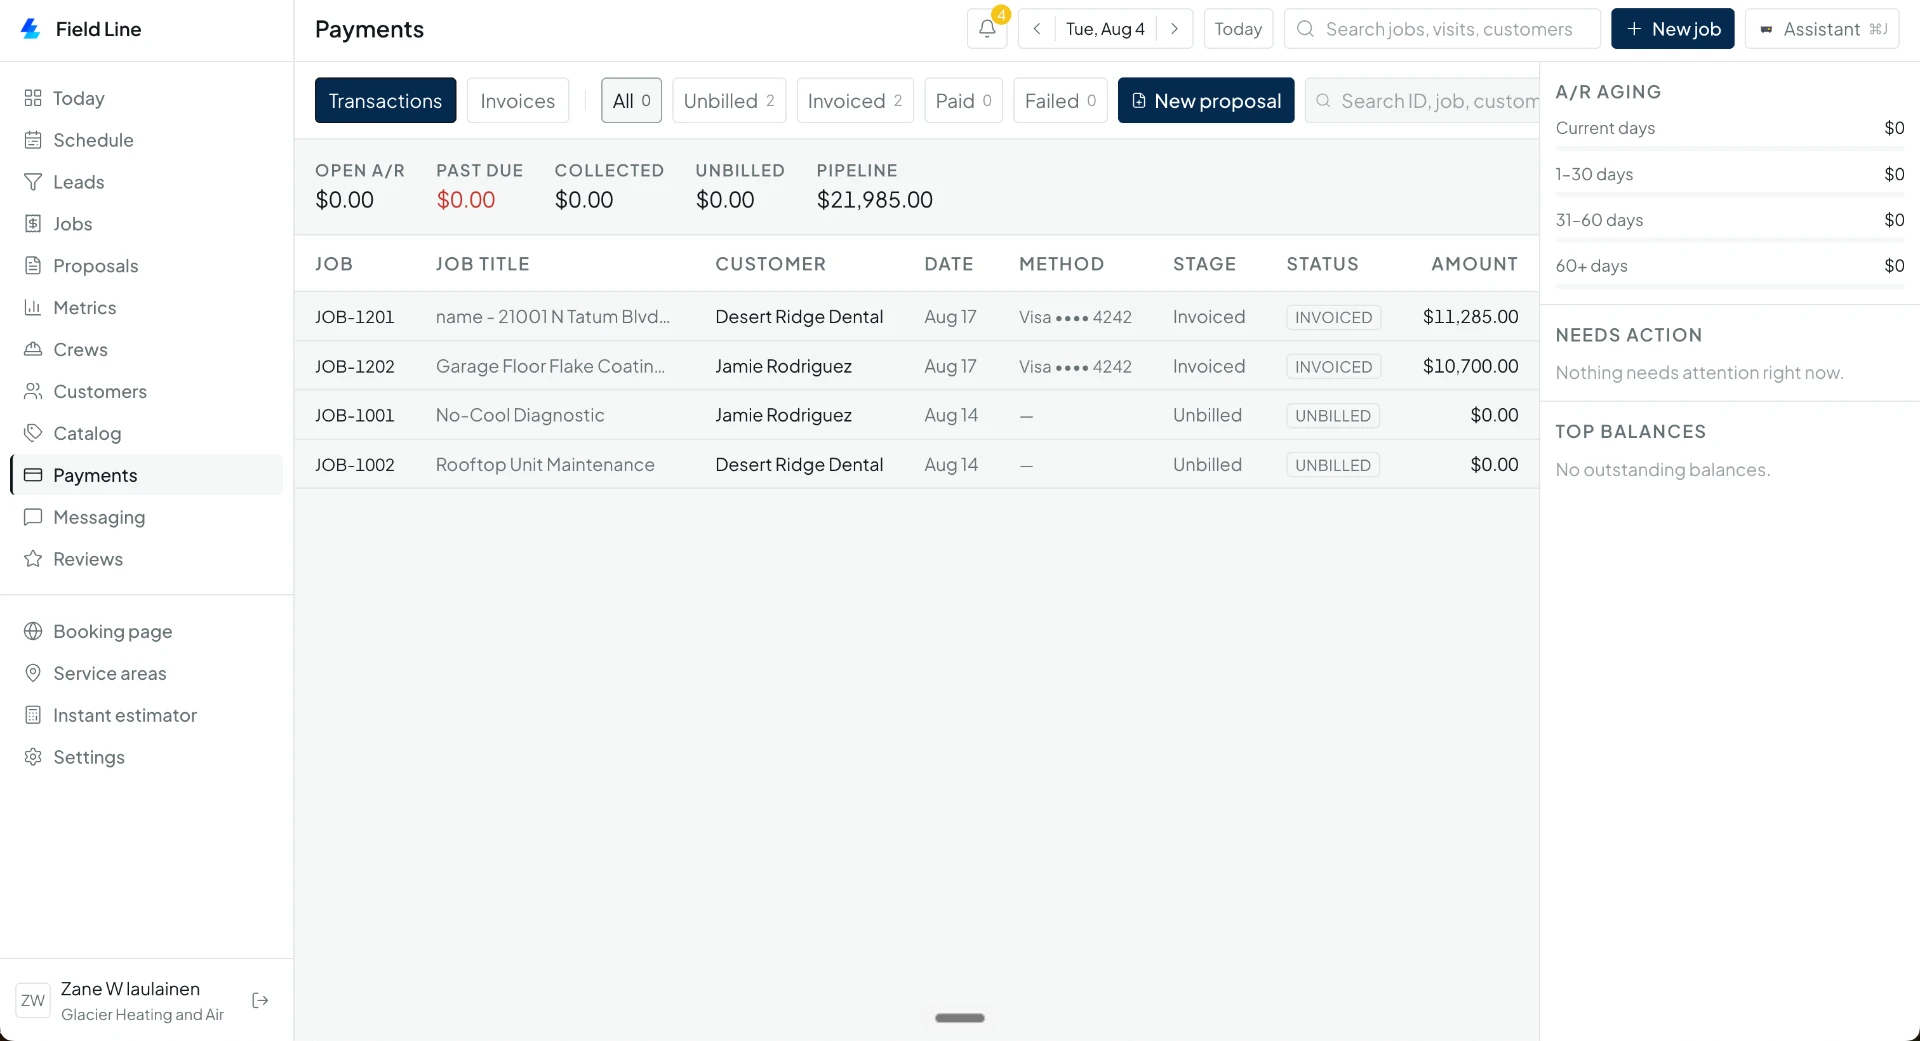Switch to the Invoices tab
This screenshot has height=1041, width=1920.
pyautogui.click(x=517, y=101)
